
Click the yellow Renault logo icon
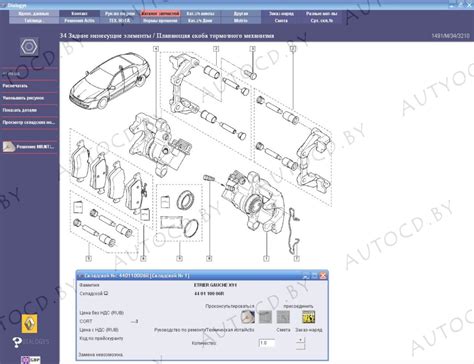pos(30,323)
